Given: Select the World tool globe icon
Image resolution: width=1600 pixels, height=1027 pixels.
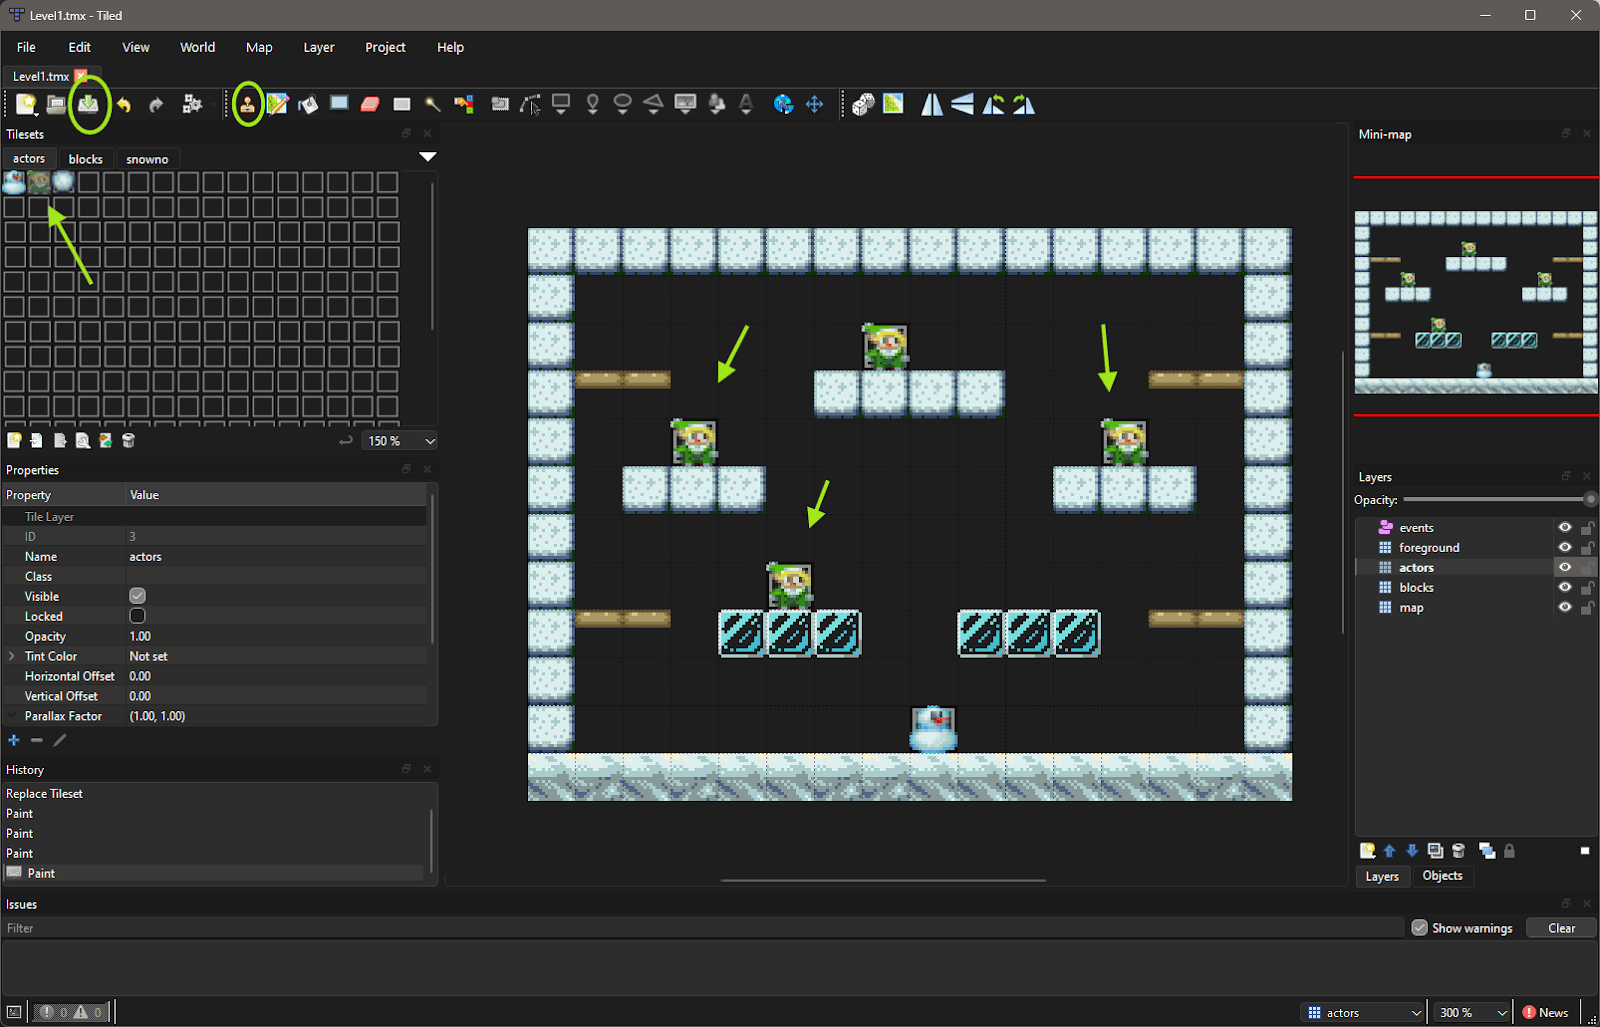Looking at the screenshot, I should 784,104.
